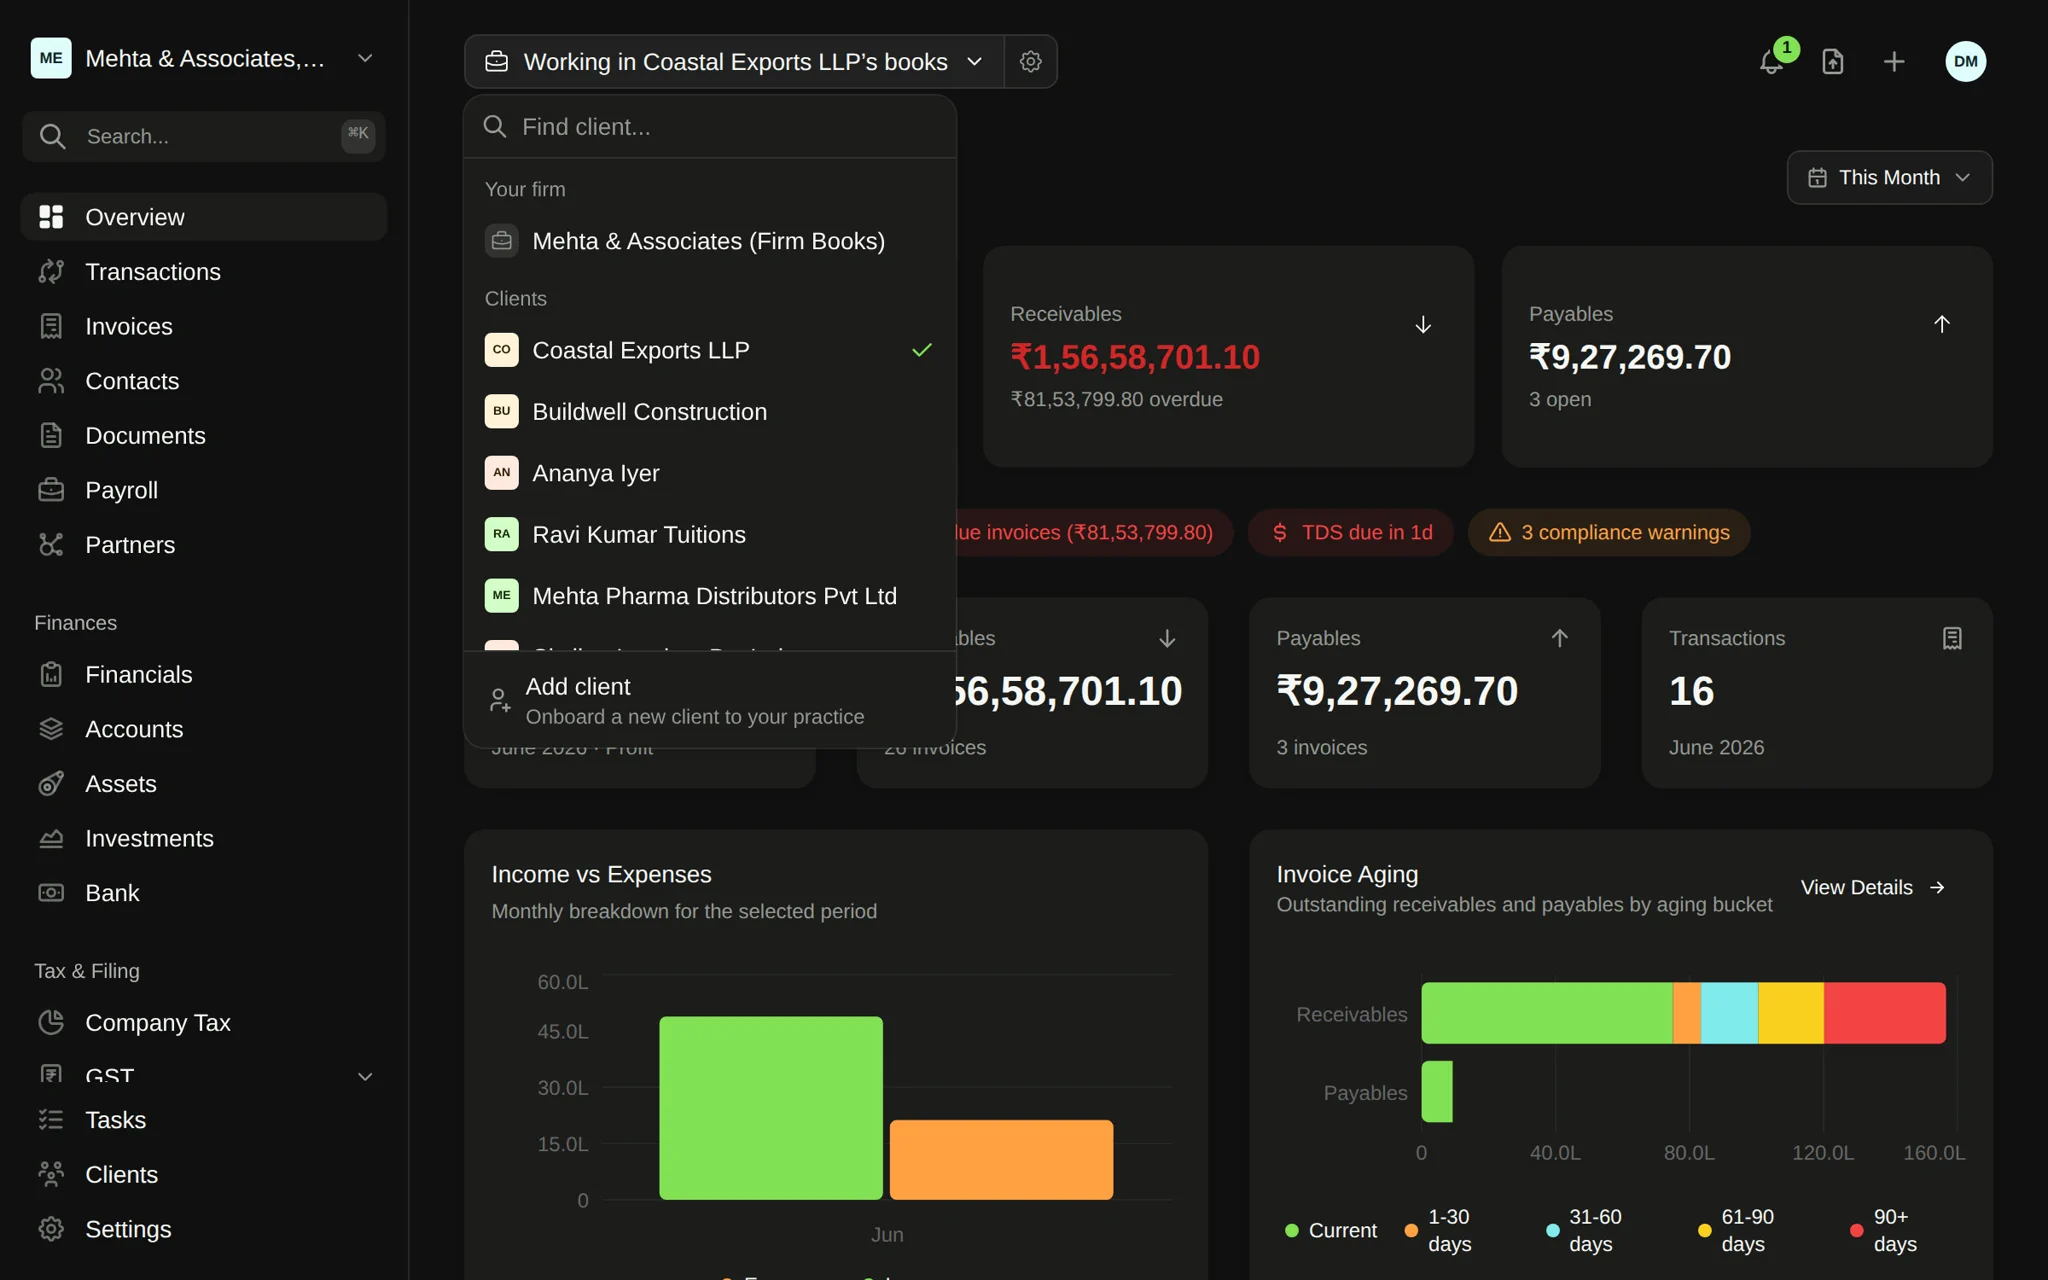2048x1280 pixels.
Task: Open client books settings gear
Action: (1031, 62)
